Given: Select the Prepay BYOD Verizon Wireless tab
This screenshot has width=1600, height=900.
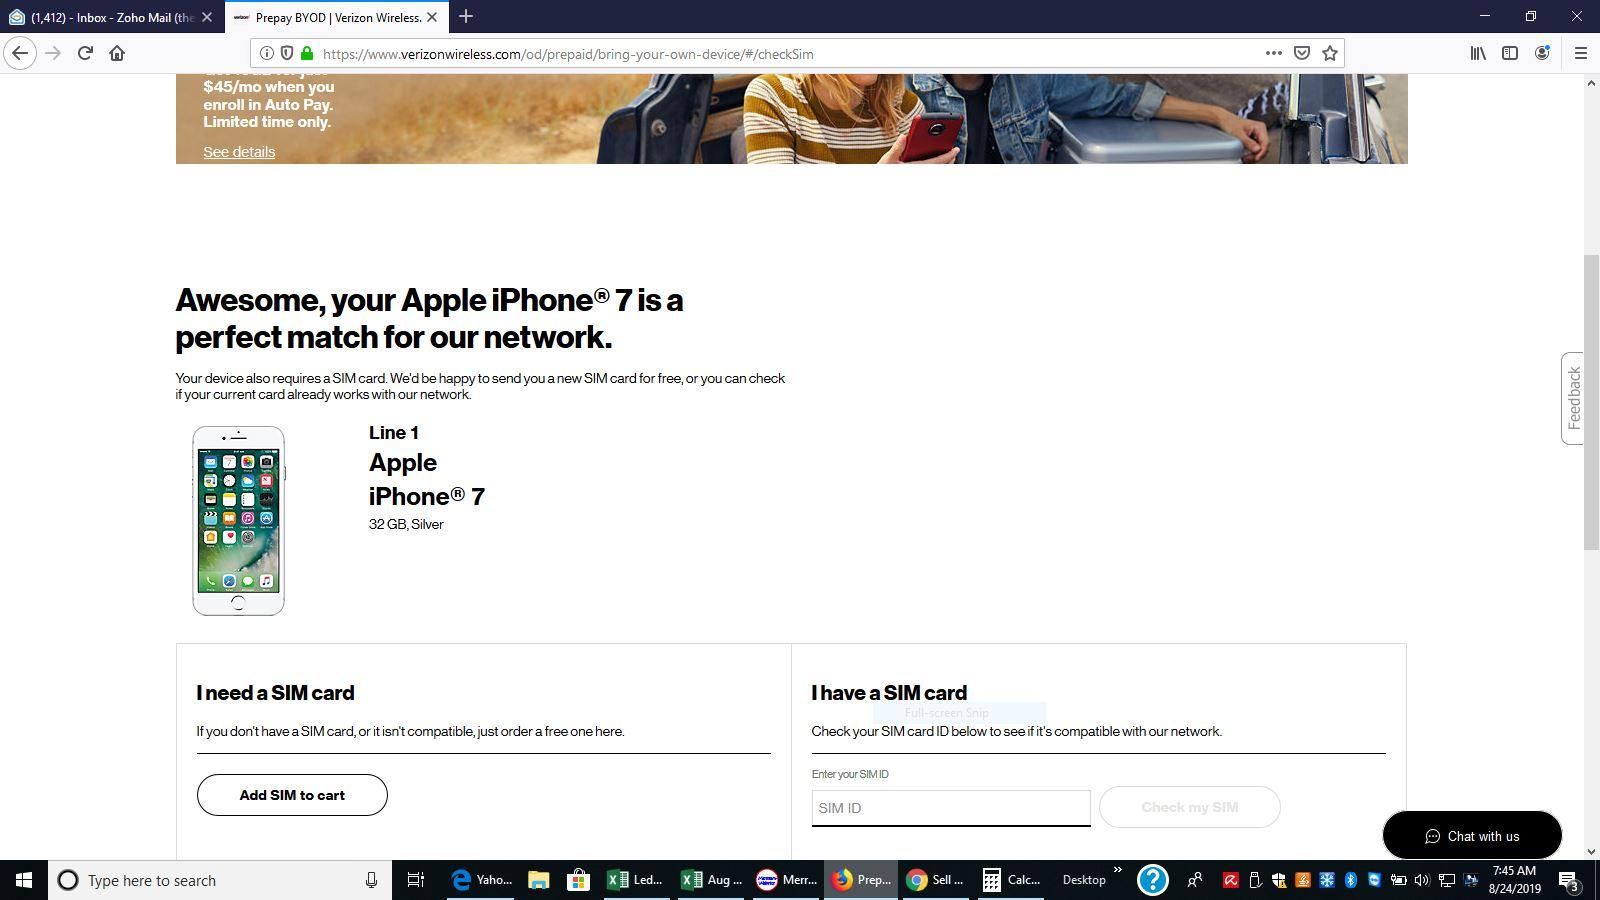Looking at the screenshot, I should (x=336, y=17).
